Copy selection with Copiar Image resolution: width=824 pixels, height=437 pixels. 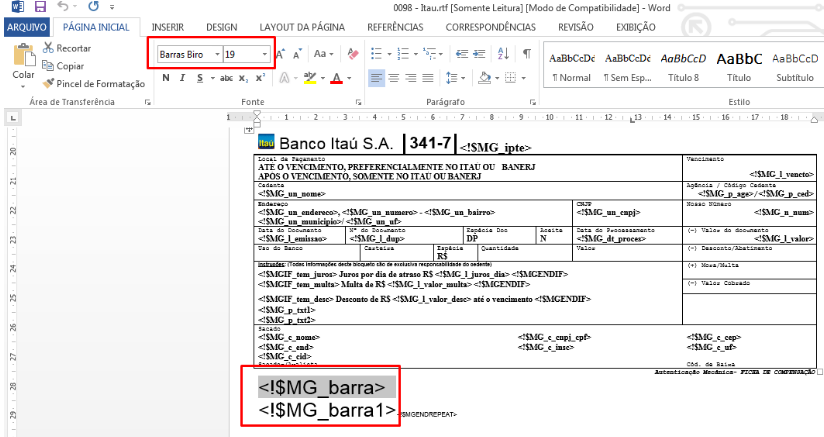click(63, 66)
